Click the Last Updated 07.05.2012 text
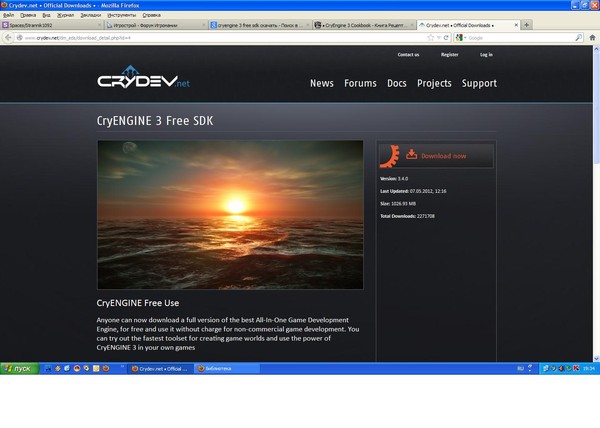 coord(413,191)
